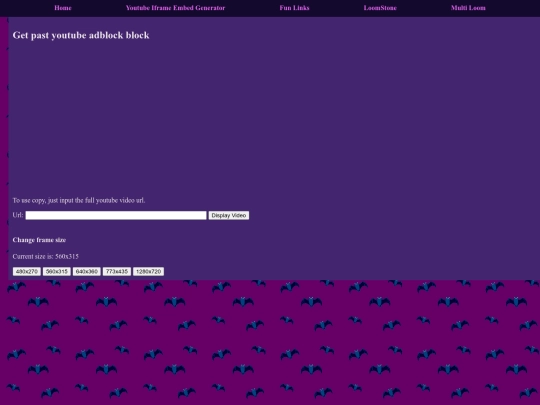Focus the Url input field

(116, 215)
